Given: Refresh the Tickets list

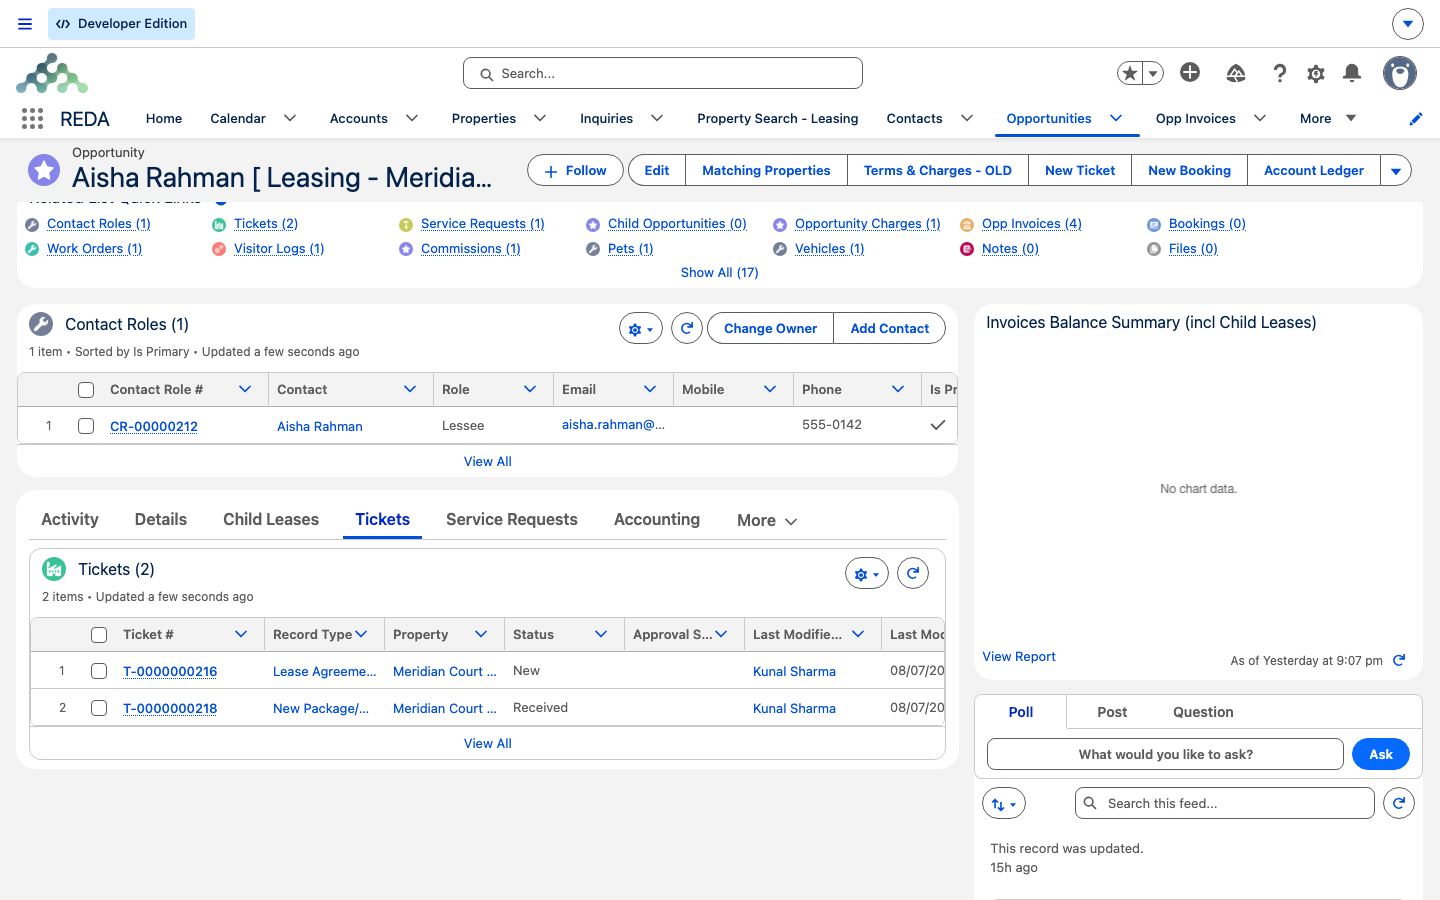Looking at the screenshot, I should point(913,573).
